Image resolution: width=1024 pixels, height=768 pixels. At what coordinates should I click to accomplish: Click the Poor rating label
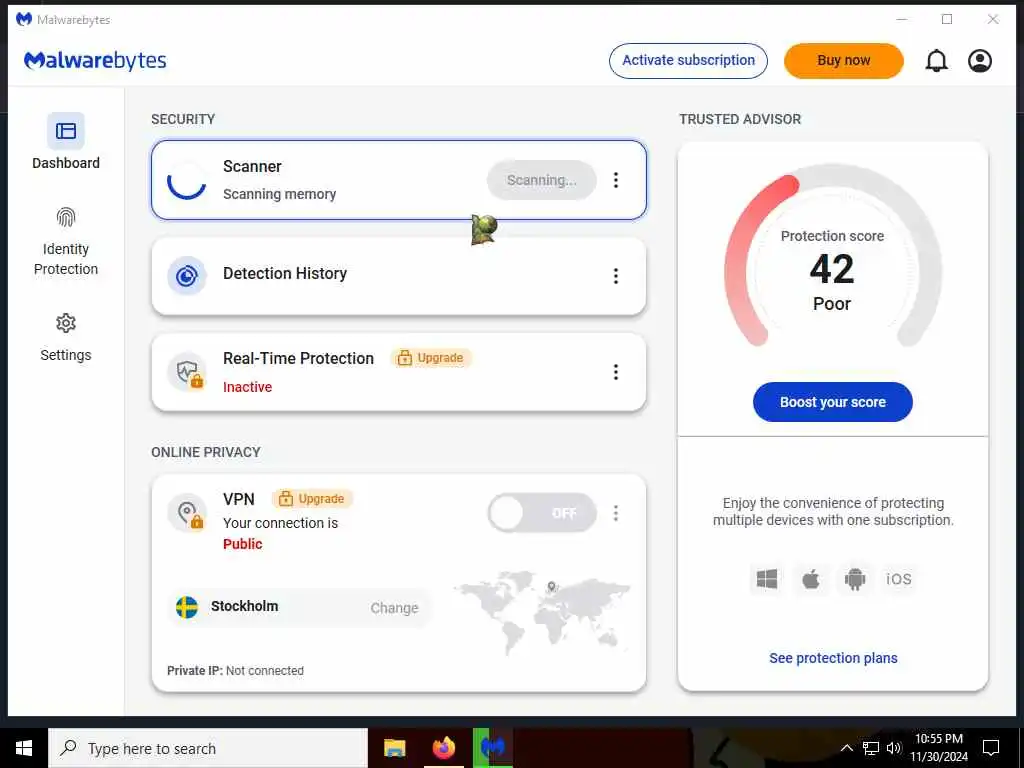(832, 304)
